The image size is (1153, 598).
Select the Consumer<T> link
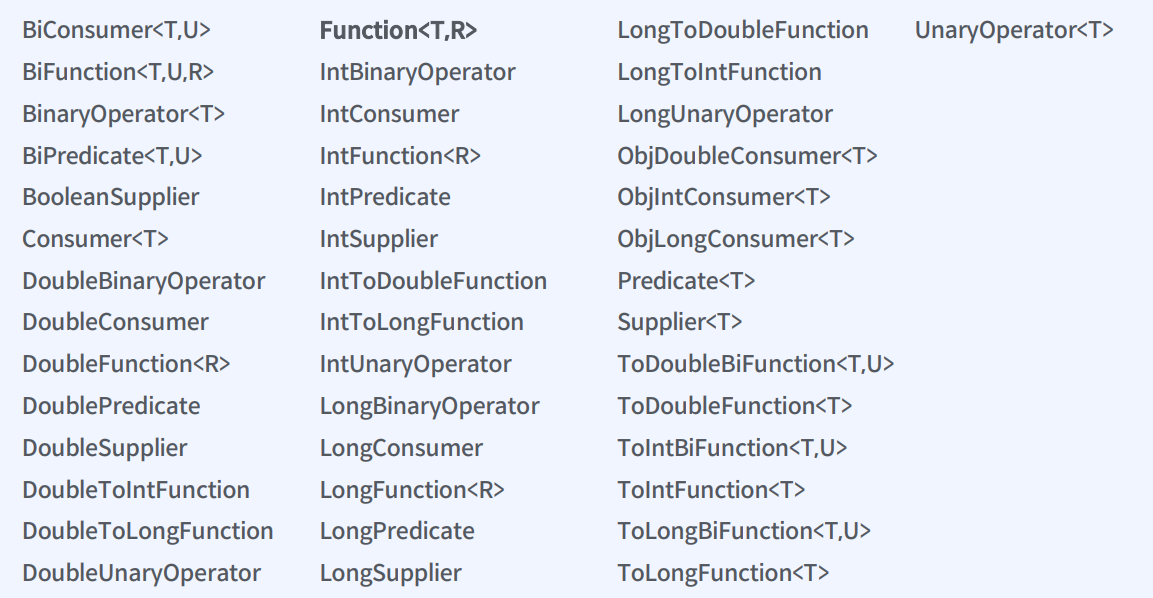95,239
